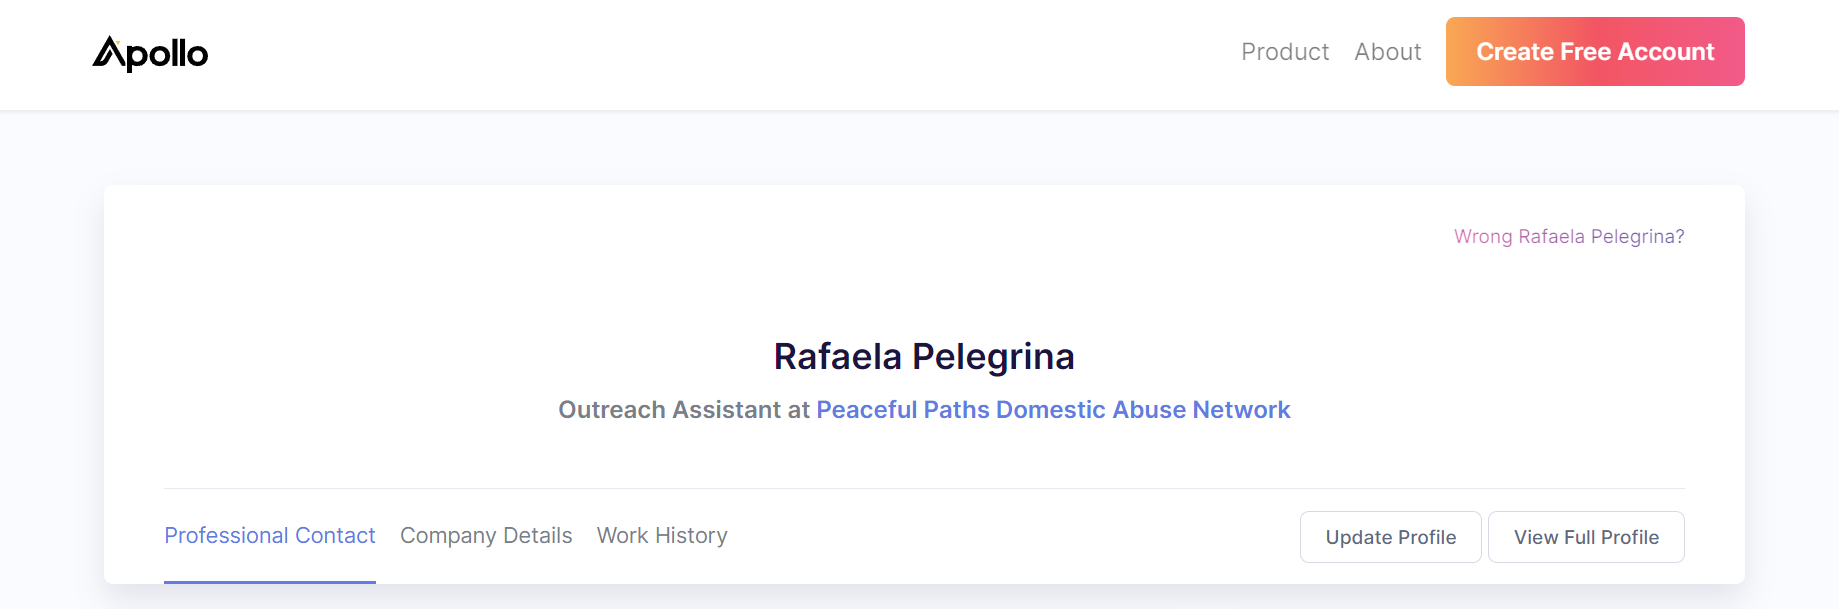The image size is (1839, 609).
Task: Click the 'Outreach Assistant at' title text
Action: pos(684,410)
